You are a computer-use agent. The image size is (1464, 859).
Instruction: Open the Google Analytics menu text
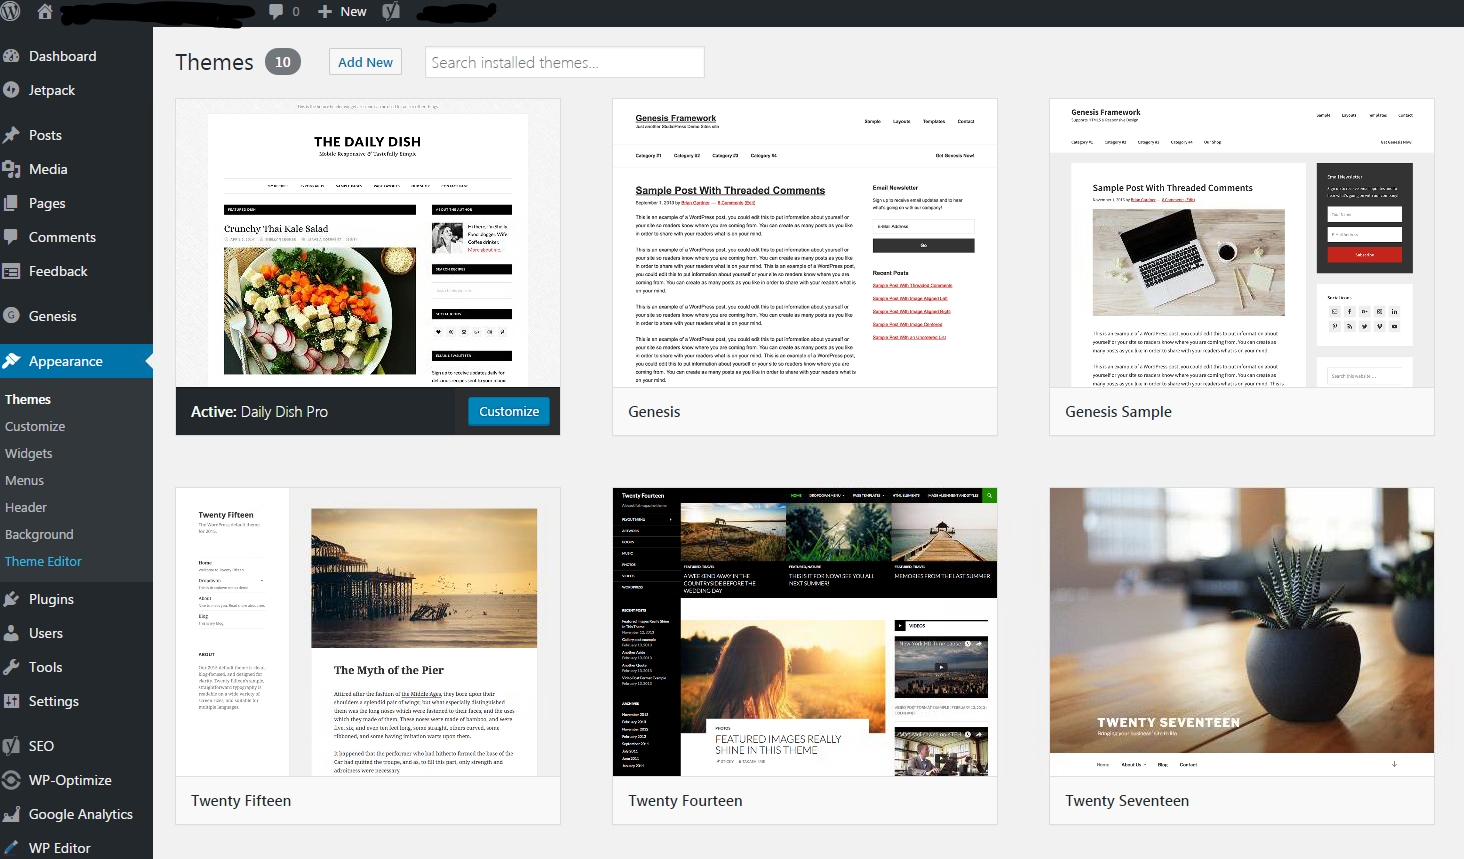click(x=81, y=814)
